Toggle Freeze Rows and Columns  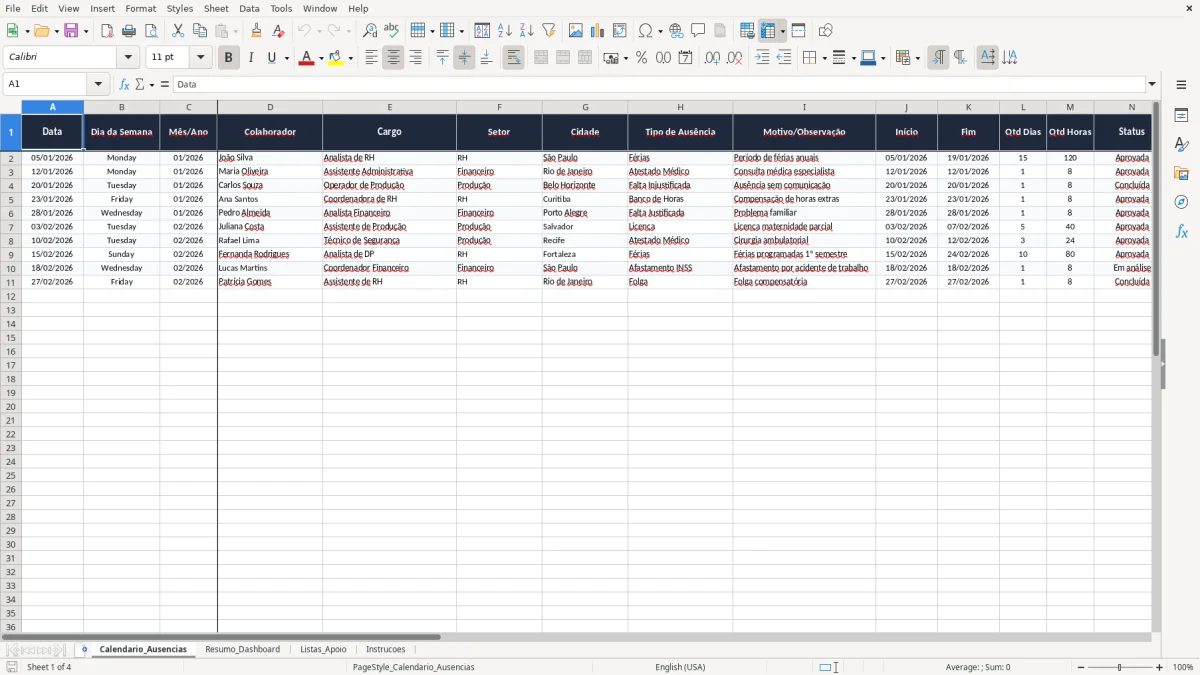point(768,31)
